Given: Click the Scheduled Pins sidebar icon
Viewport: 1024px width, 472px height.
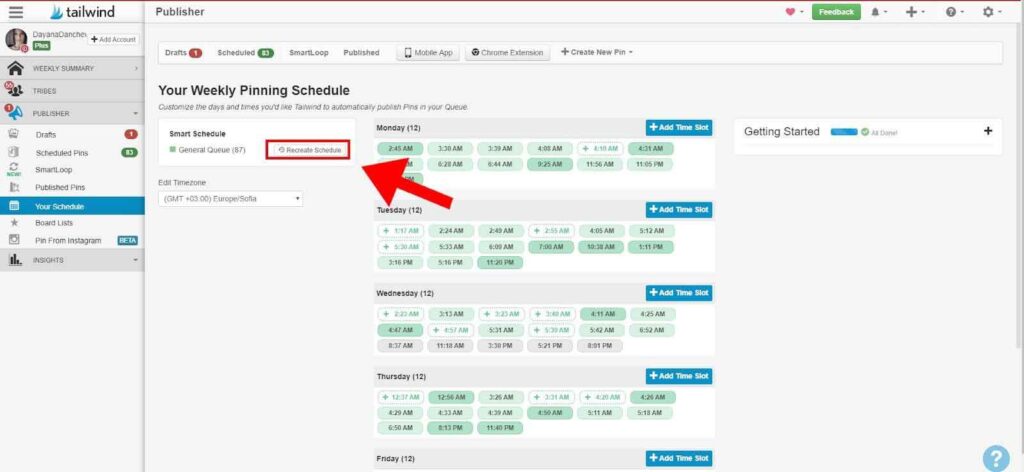Looking at the screenshot, I should pos(14,151).
